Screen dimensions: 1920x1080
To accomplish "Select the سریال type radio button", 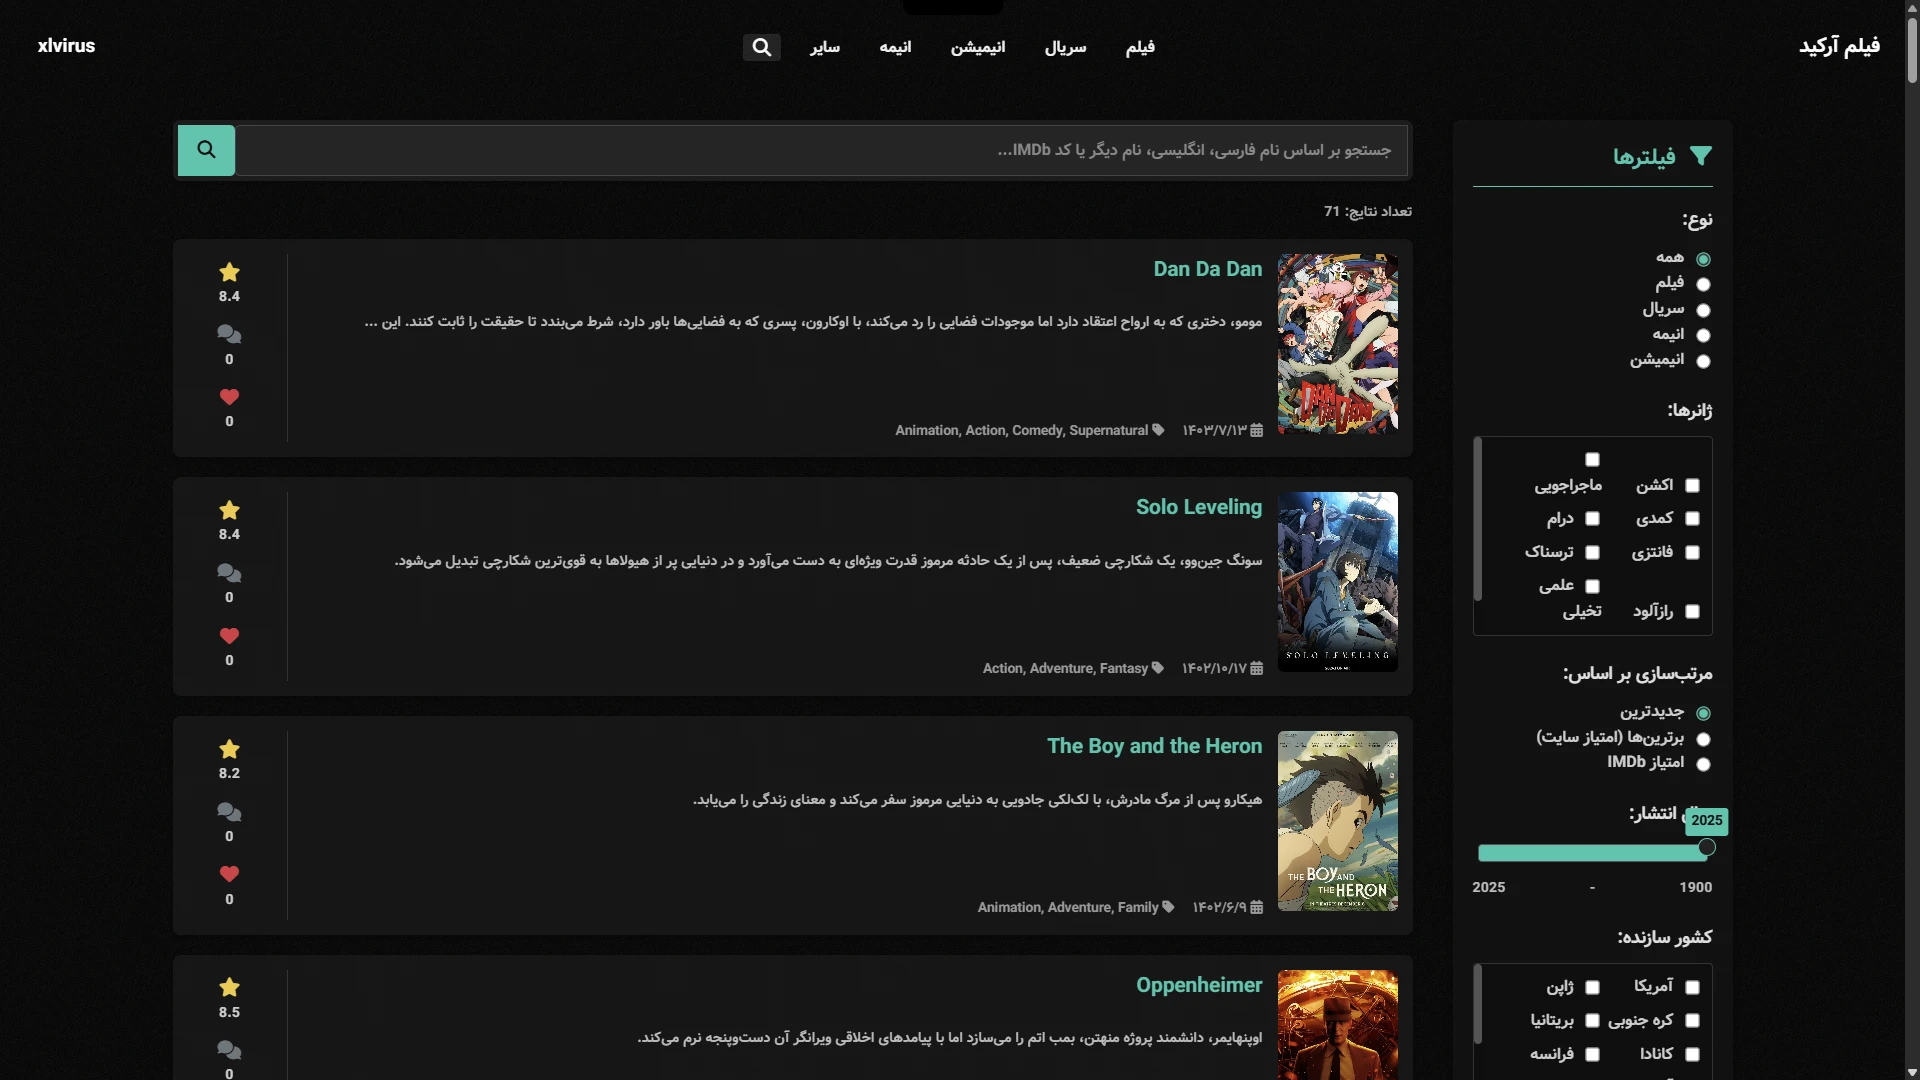I will tap(1703, 310).
